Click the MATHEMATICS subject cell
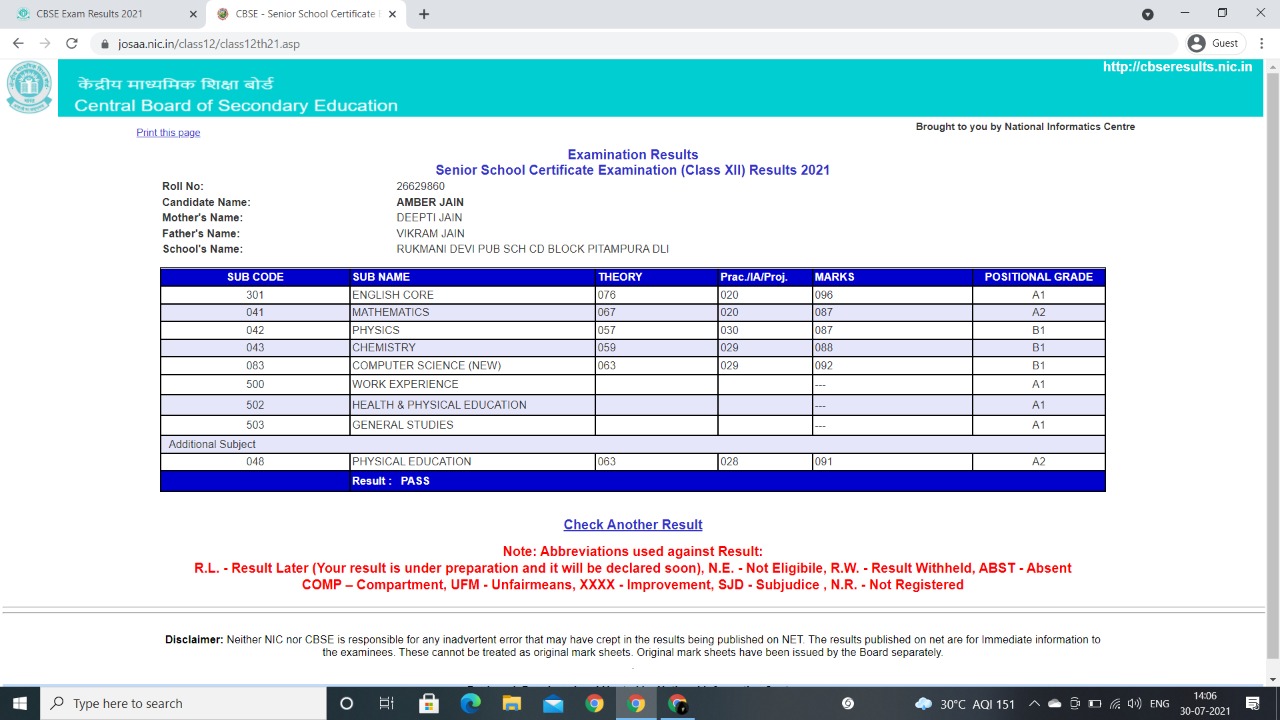 pos(472,312)
